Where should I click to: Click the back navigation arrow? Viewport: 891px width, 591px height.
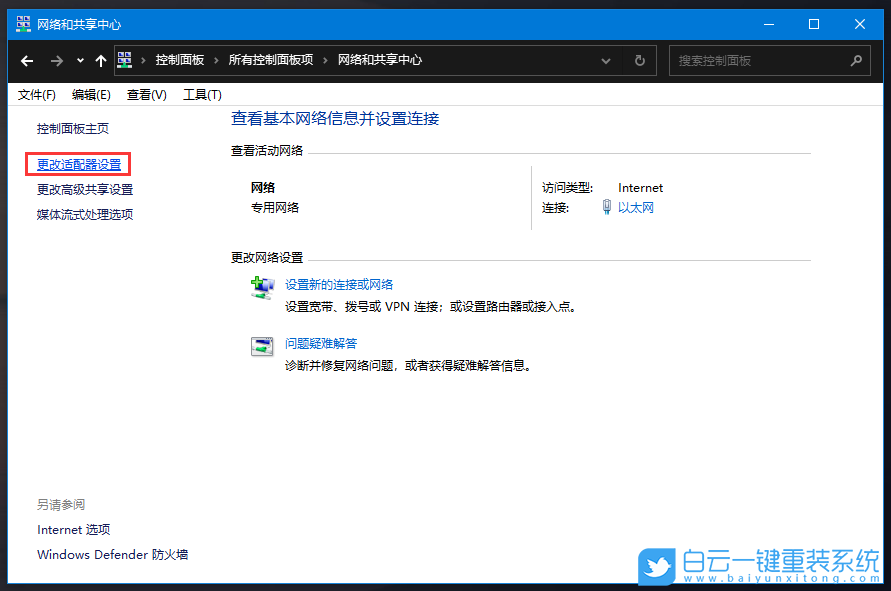click(x=27, y=61)
